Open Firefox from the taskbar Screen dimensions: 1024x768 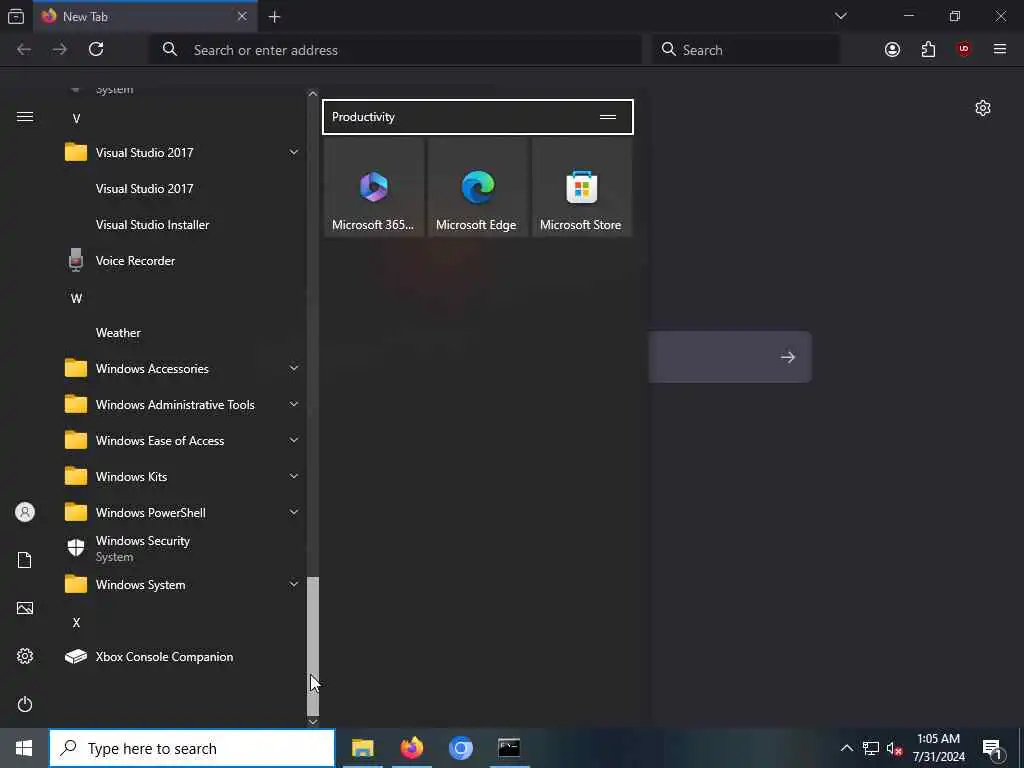pyautogui.click(x=411, y=748)
